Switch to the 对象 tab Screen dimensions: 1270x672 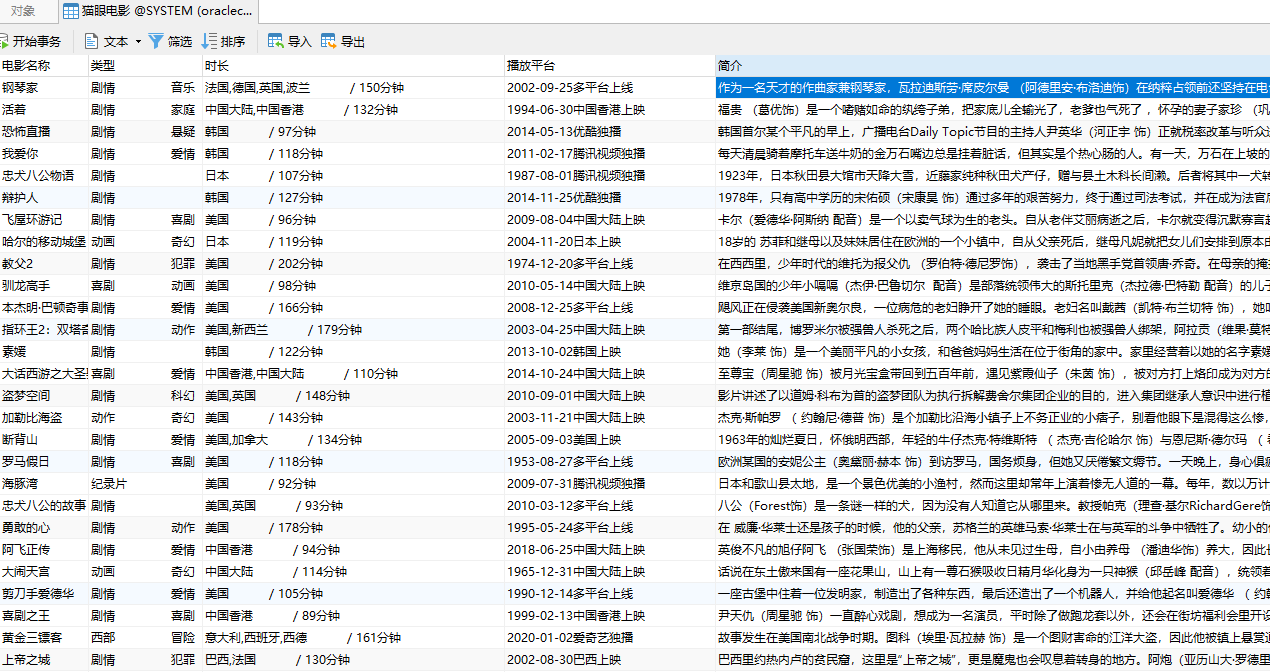tap(23, 11)
